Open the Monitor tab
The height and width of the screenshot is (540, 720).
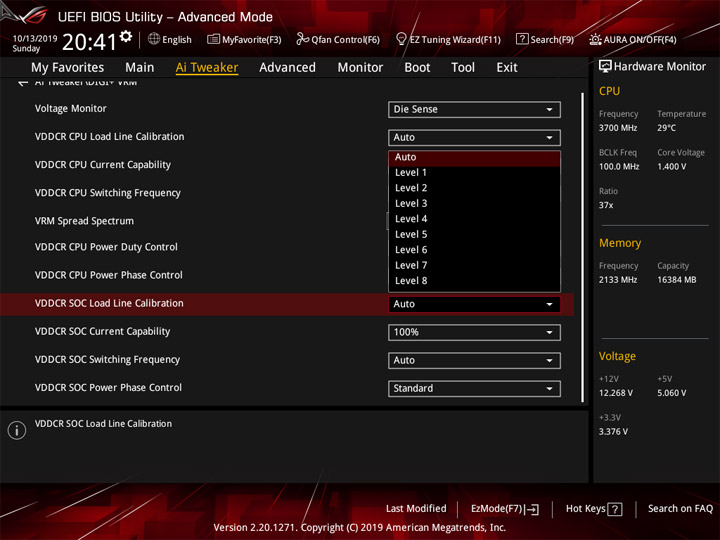[360, 68]
